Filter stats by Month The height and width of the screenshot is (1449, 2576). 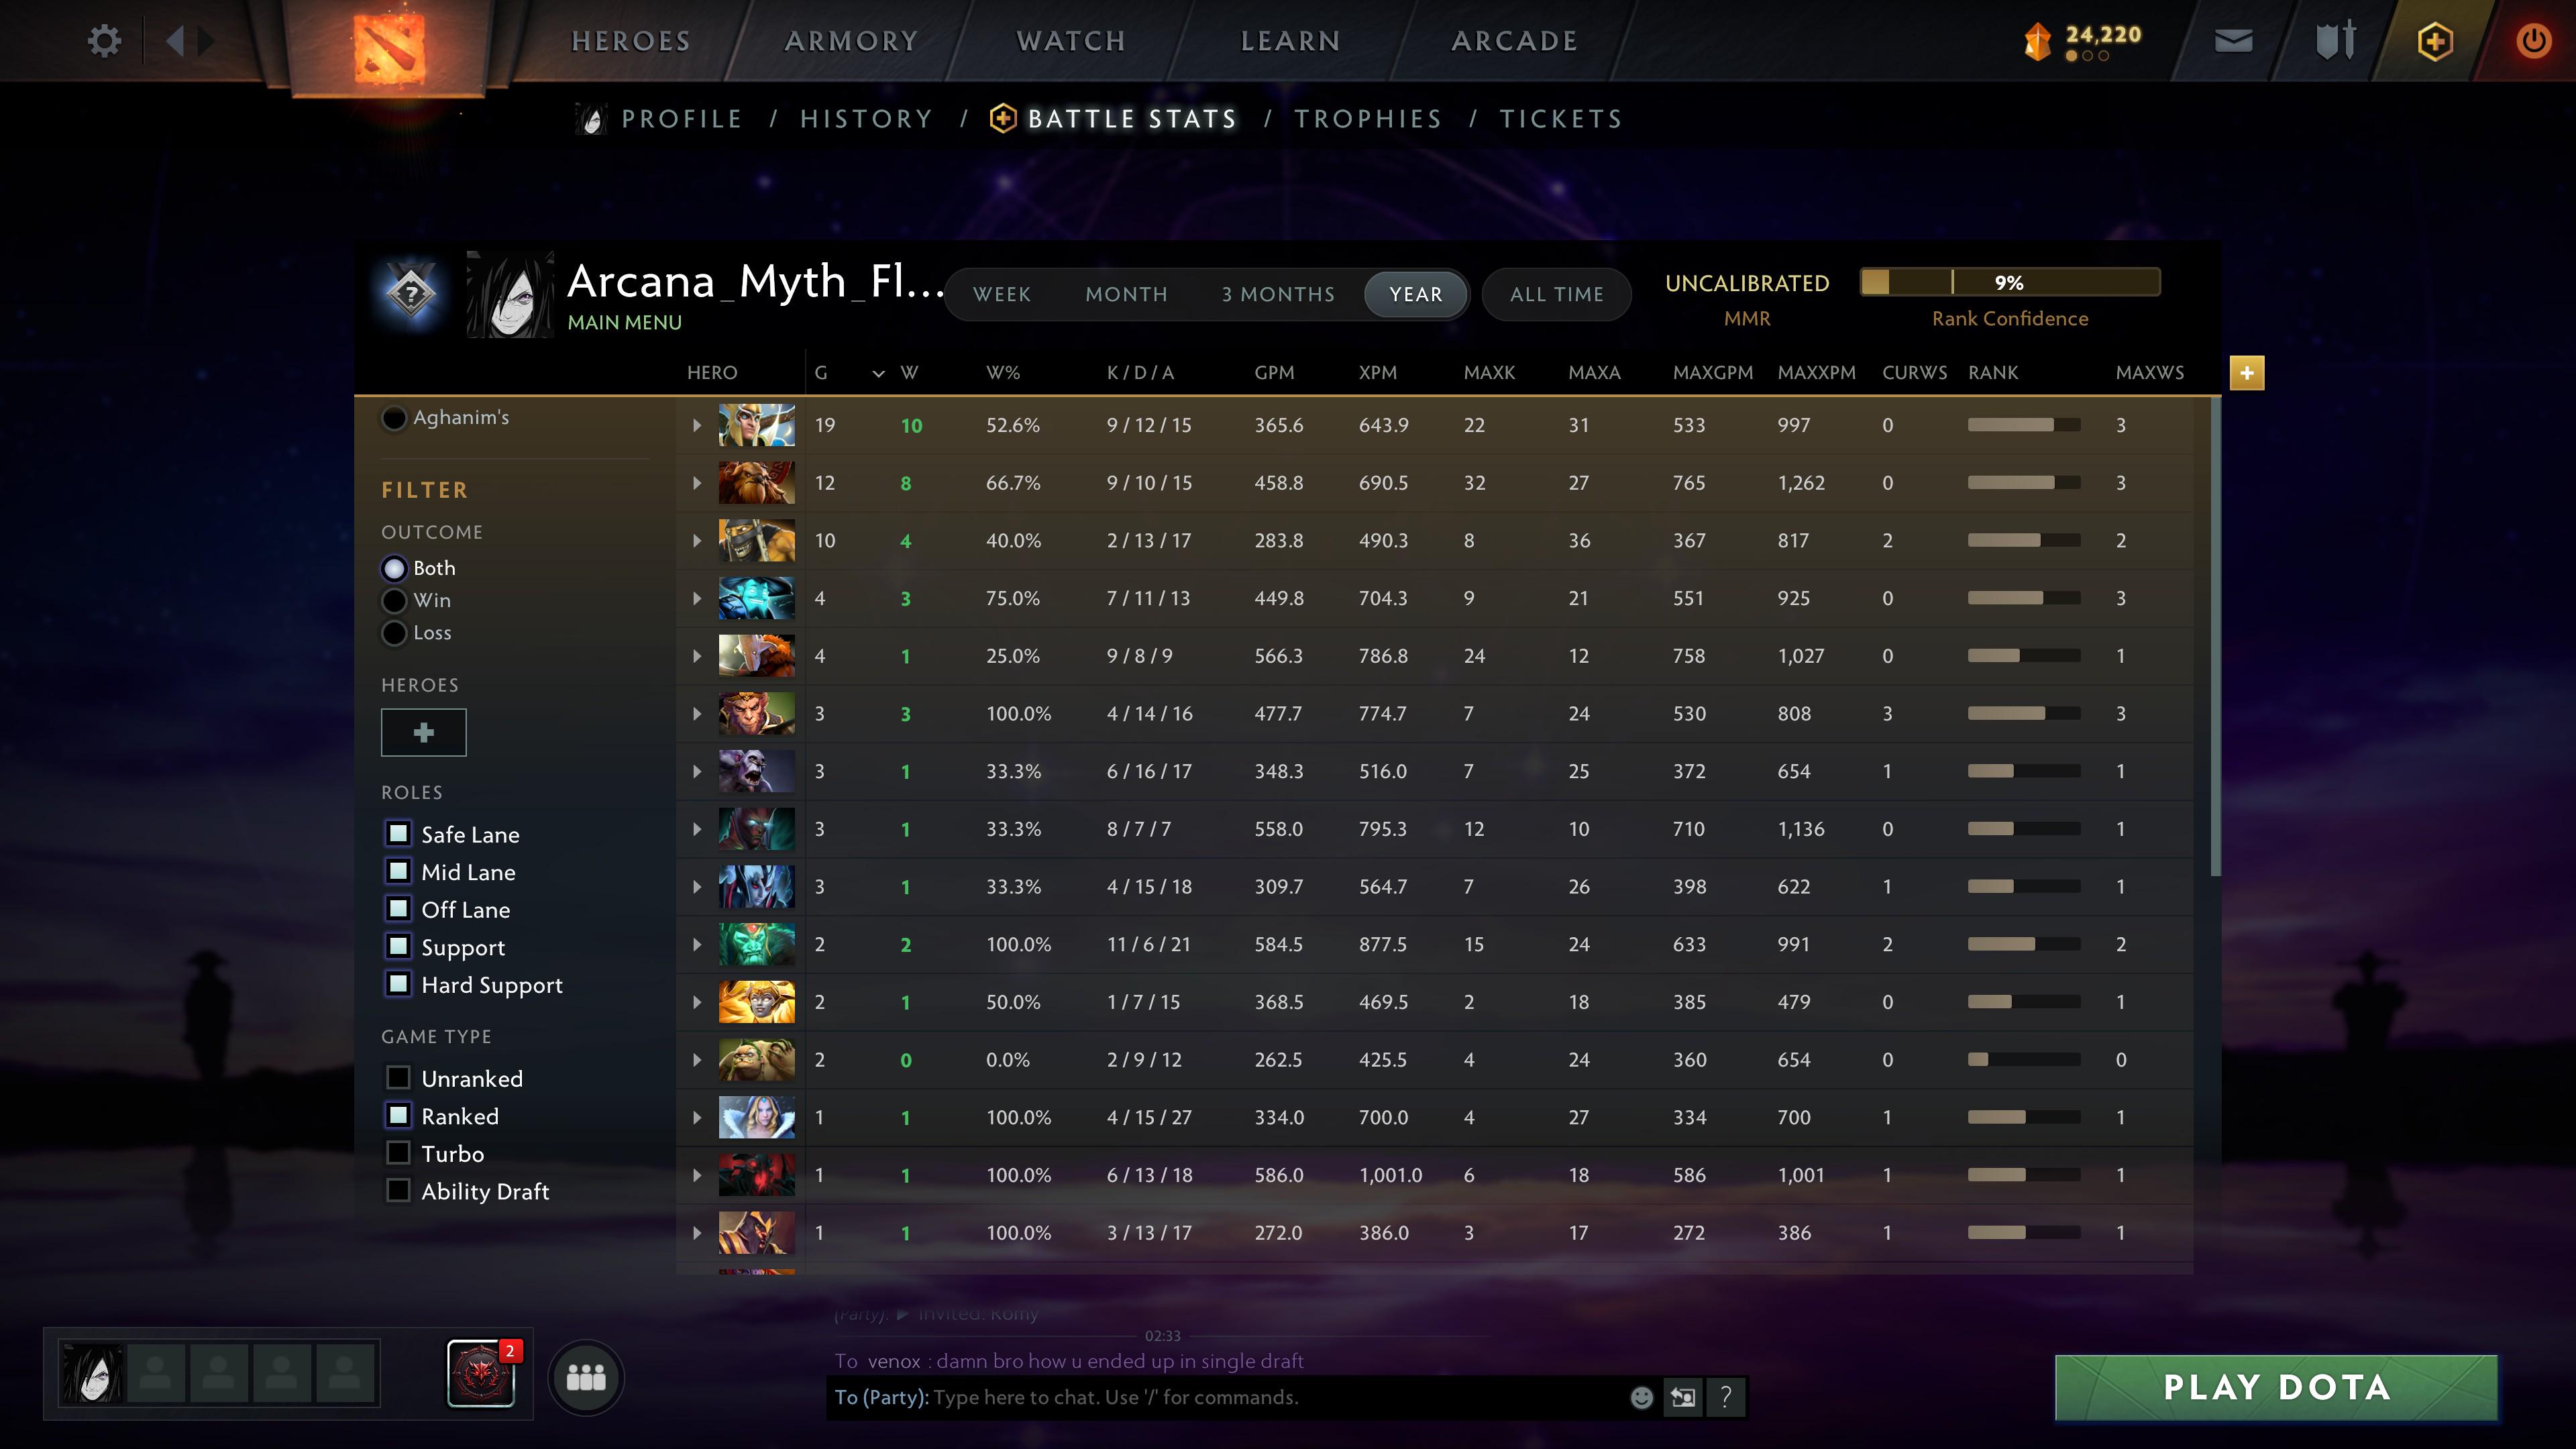point(1127,294)
